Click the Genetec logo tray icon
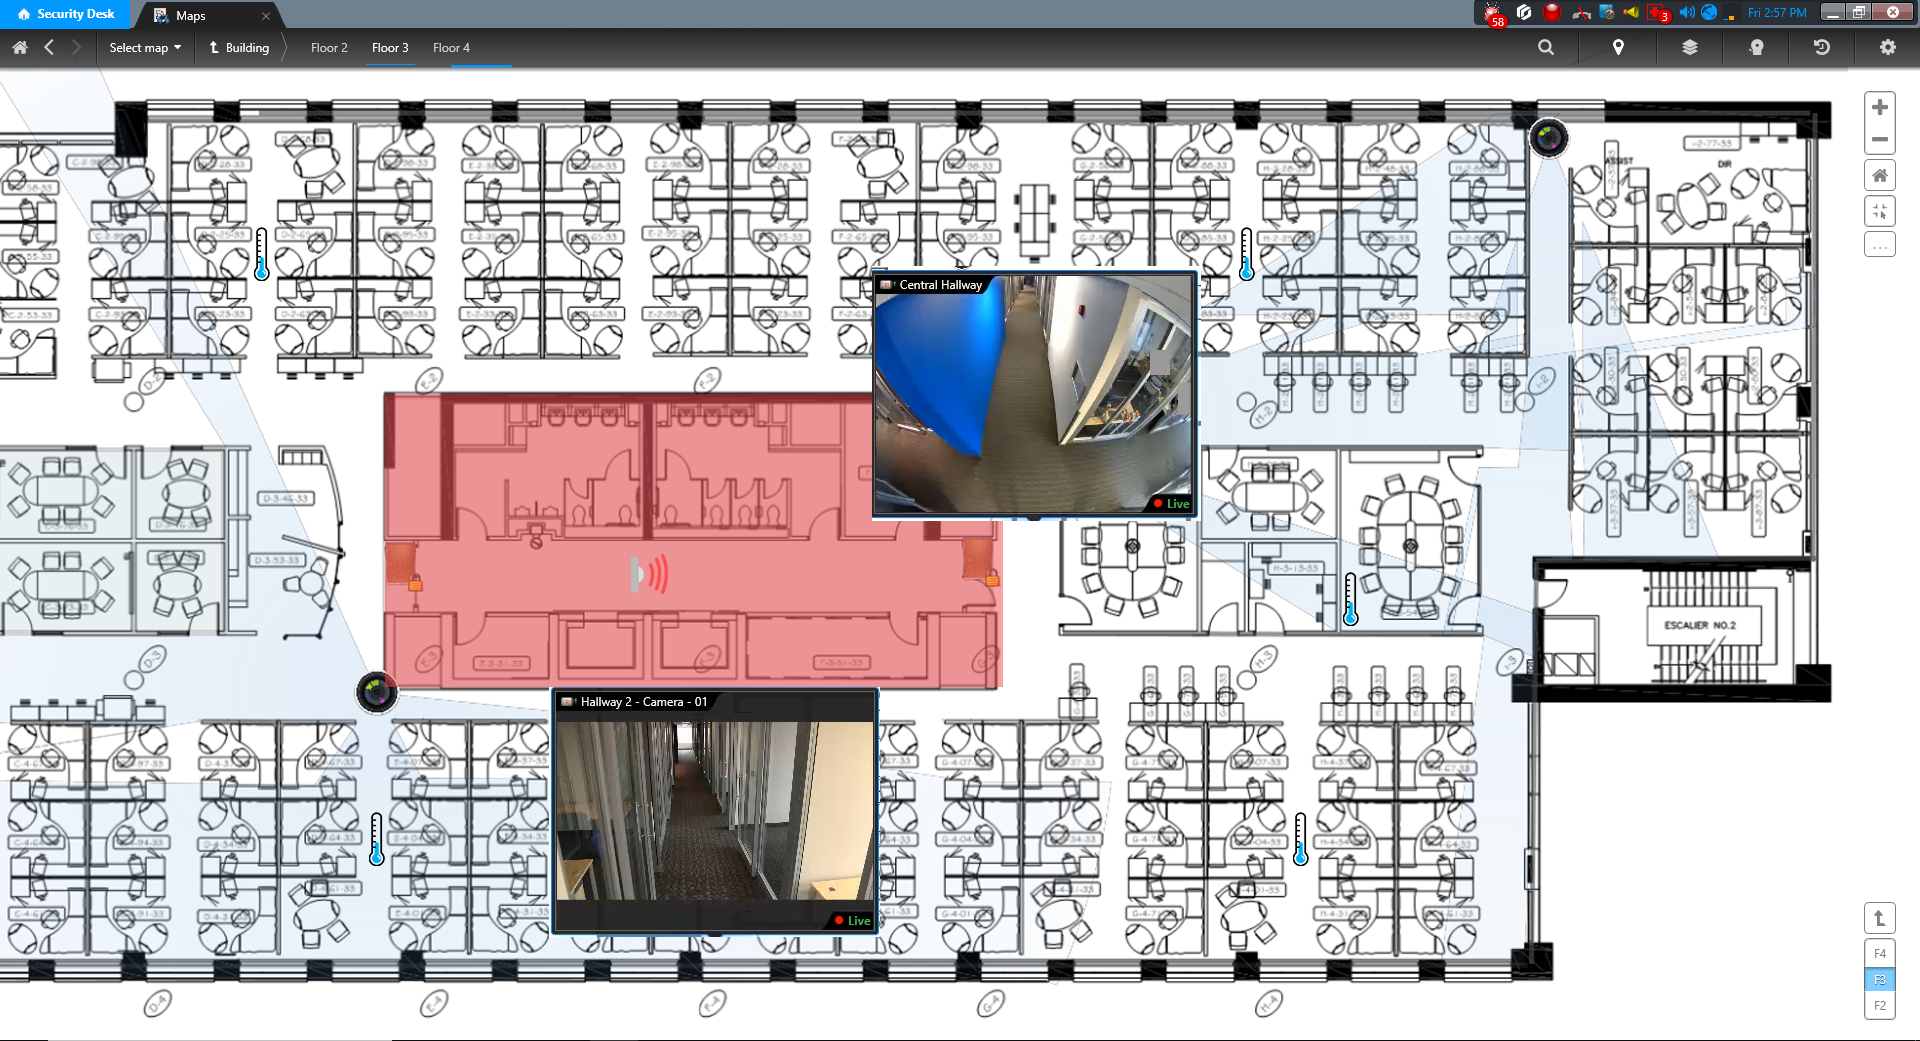The width and height of the screenshot is (1920, 1041). (x=1524, y=13)
